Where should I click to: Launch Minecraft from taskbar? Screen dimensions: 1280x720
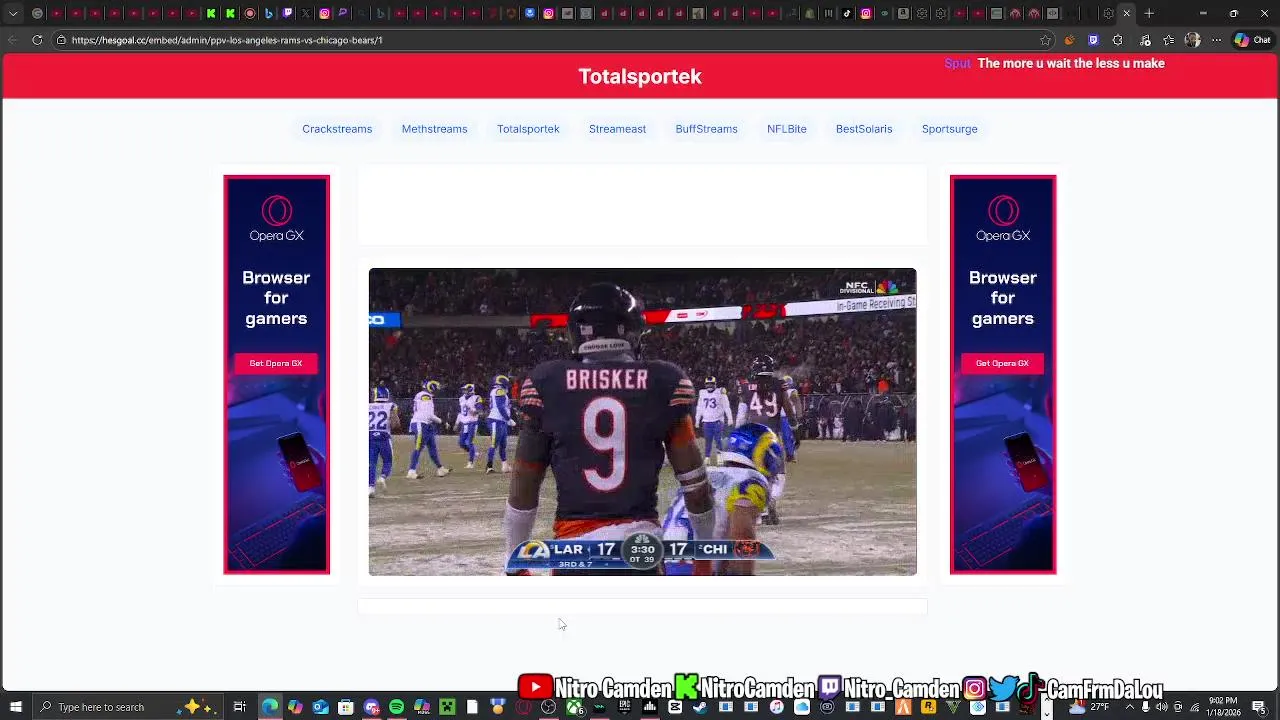click(447, 707)
